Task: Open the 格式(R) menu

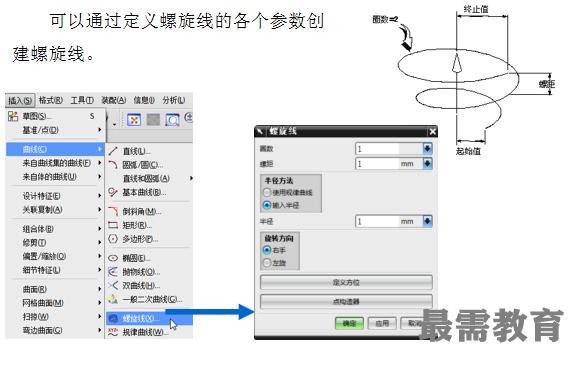Action: click(51, 100)
